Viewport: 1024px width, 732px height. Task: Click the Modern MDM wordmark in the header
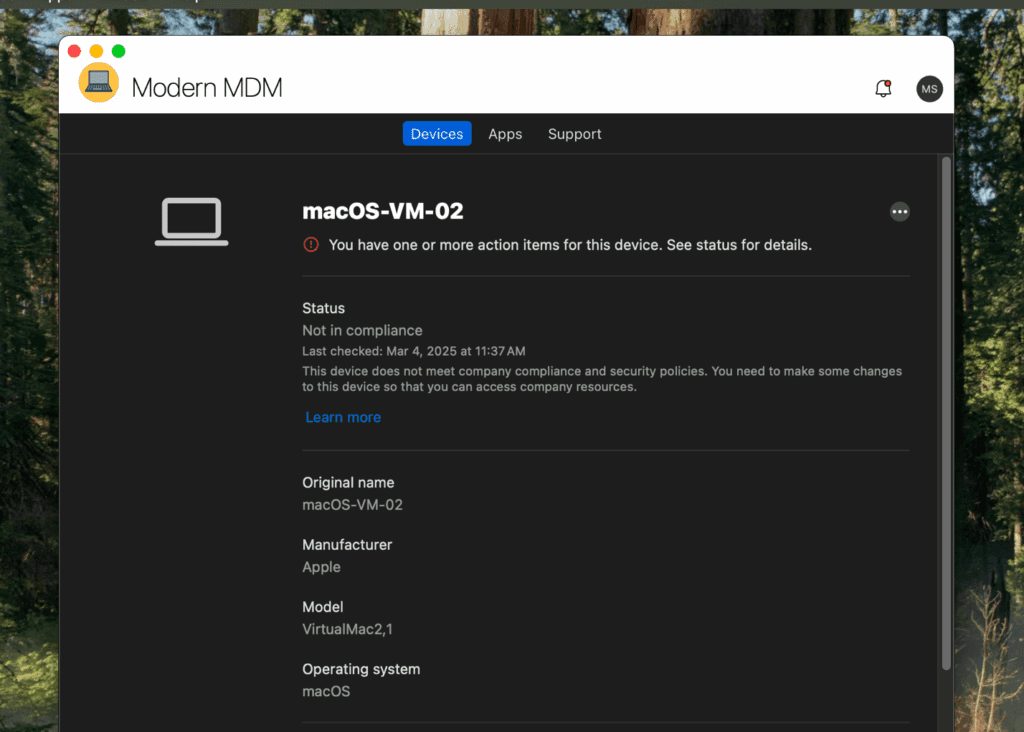(x=207, y=87)
